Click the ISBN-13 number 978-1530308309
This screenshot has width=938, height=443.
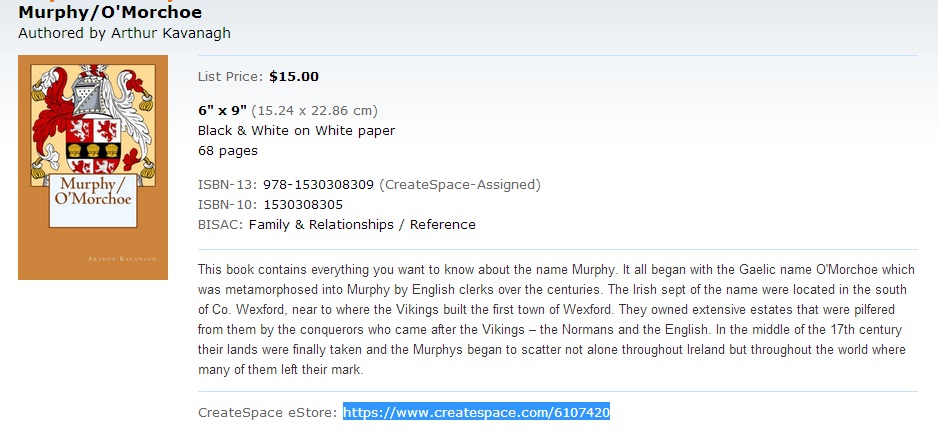pos(318,184)
